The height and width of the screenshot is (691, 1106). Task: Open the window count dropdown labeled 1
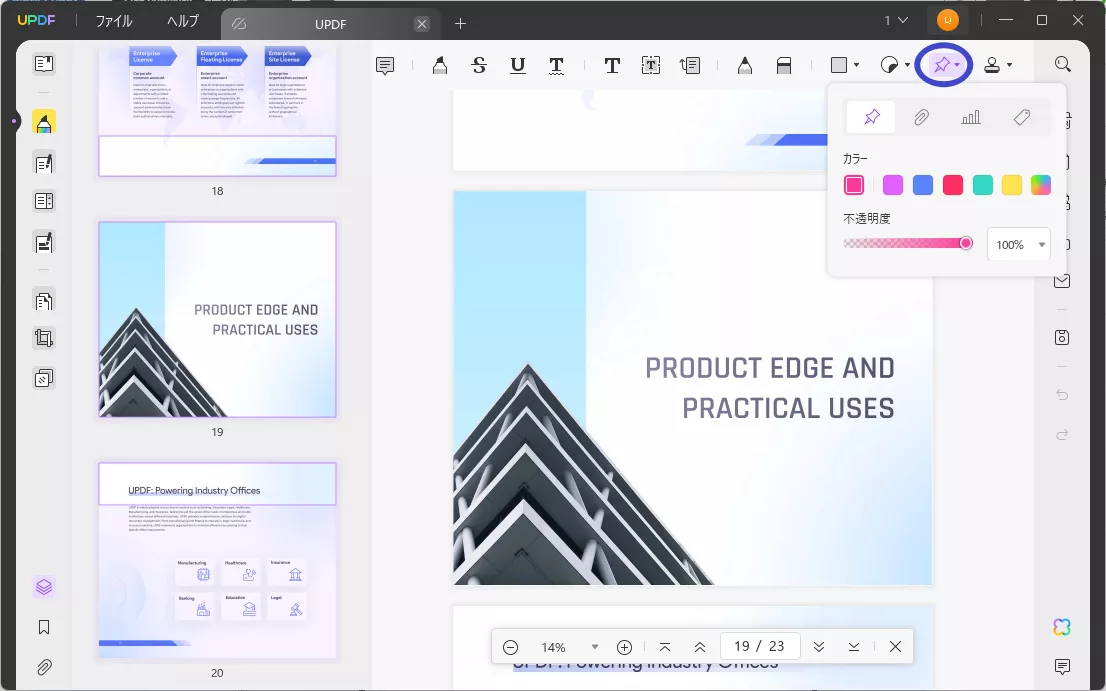click(896, 21)
